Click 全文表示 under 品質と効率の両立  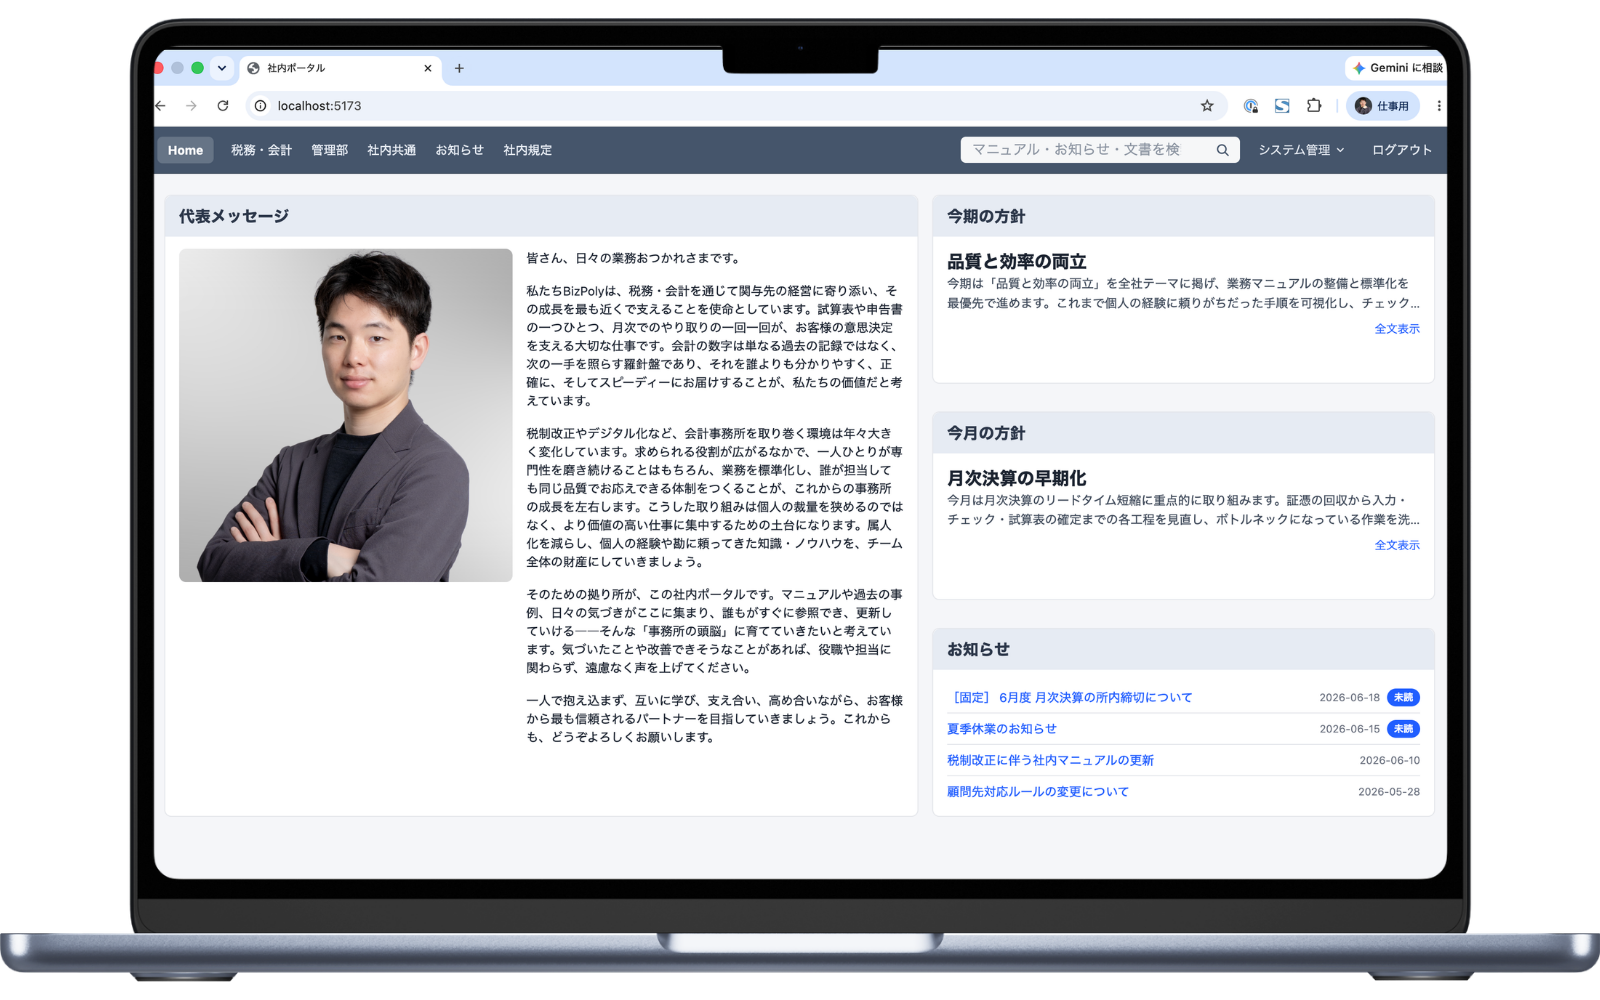[x=1397, y=328]
